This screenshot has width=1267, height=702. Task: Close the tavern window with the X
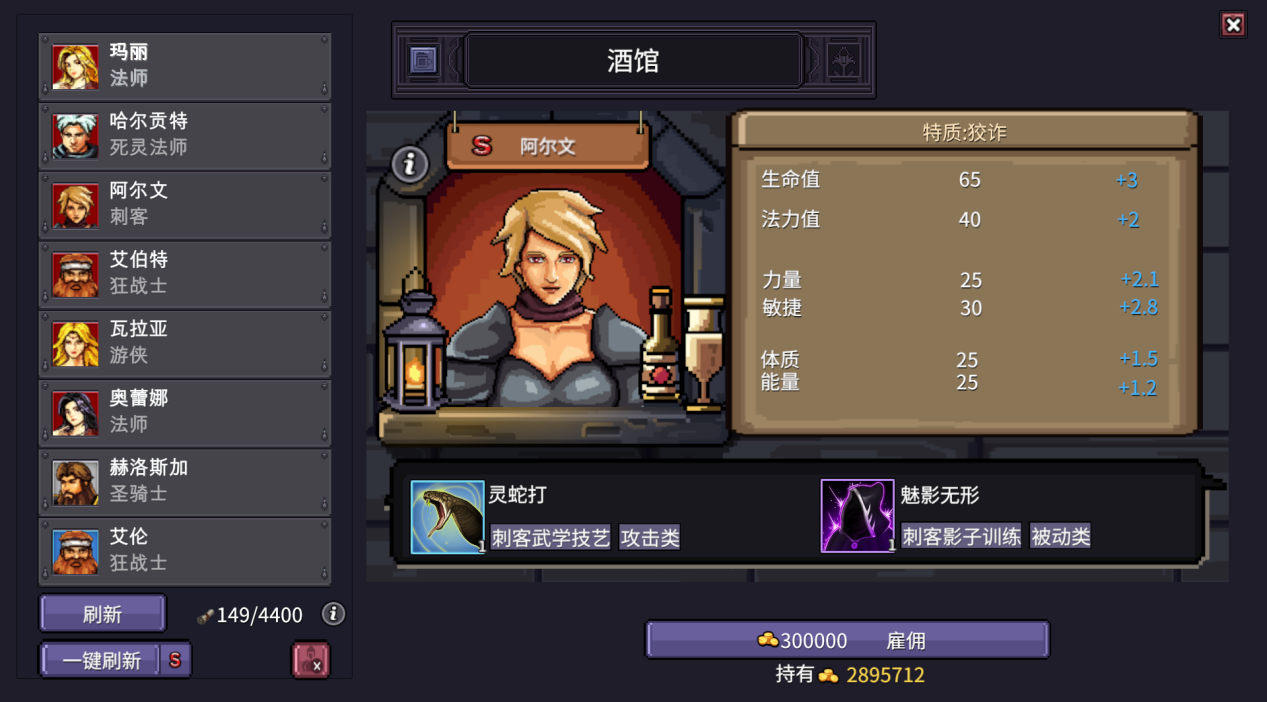point(1233,25)
